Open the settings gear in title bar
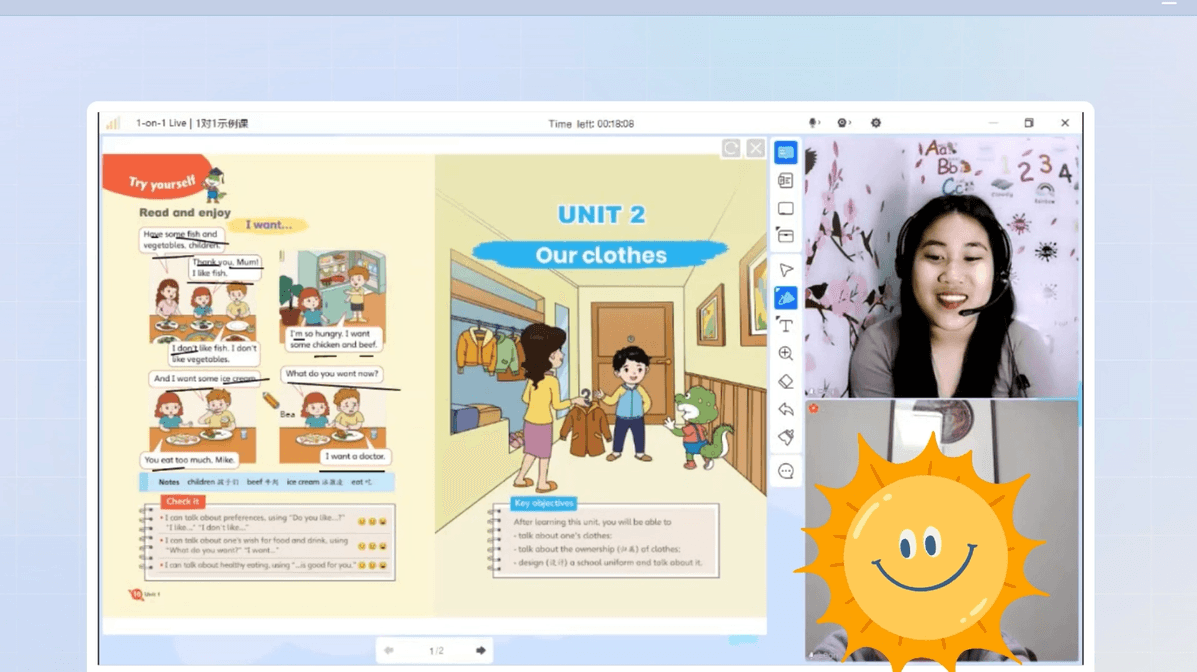Screen dimensions: 1197x672 point(875,123)
